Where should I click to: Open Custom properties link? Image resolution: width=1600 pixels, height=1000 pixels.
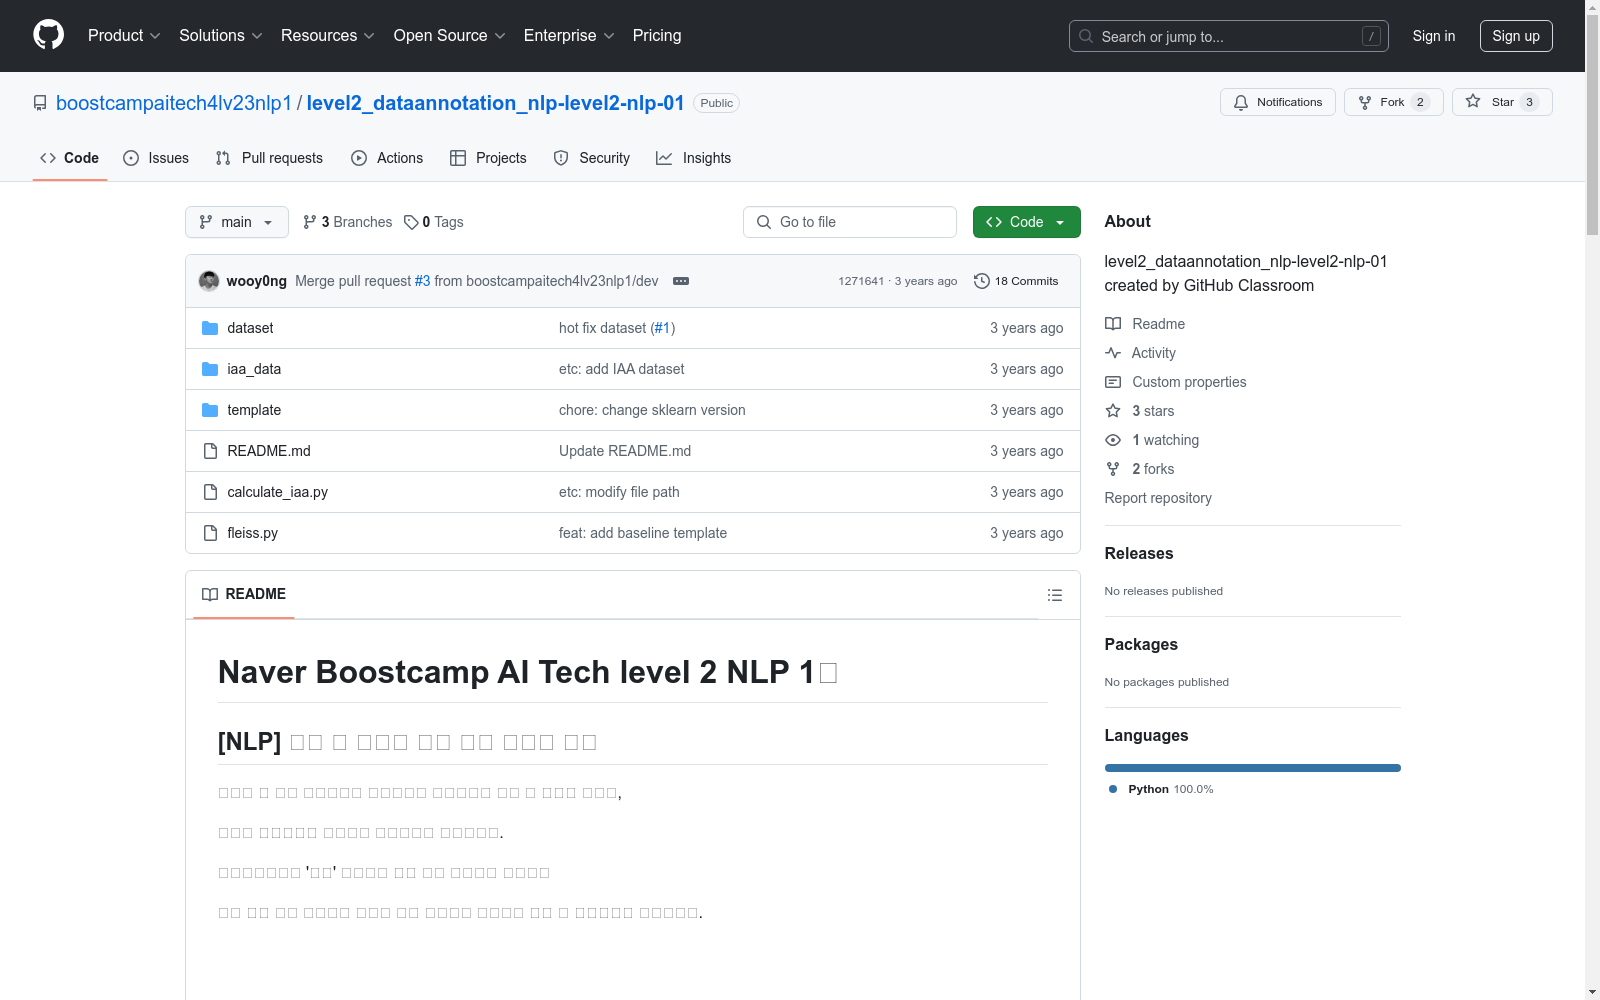coord(1176,382)
